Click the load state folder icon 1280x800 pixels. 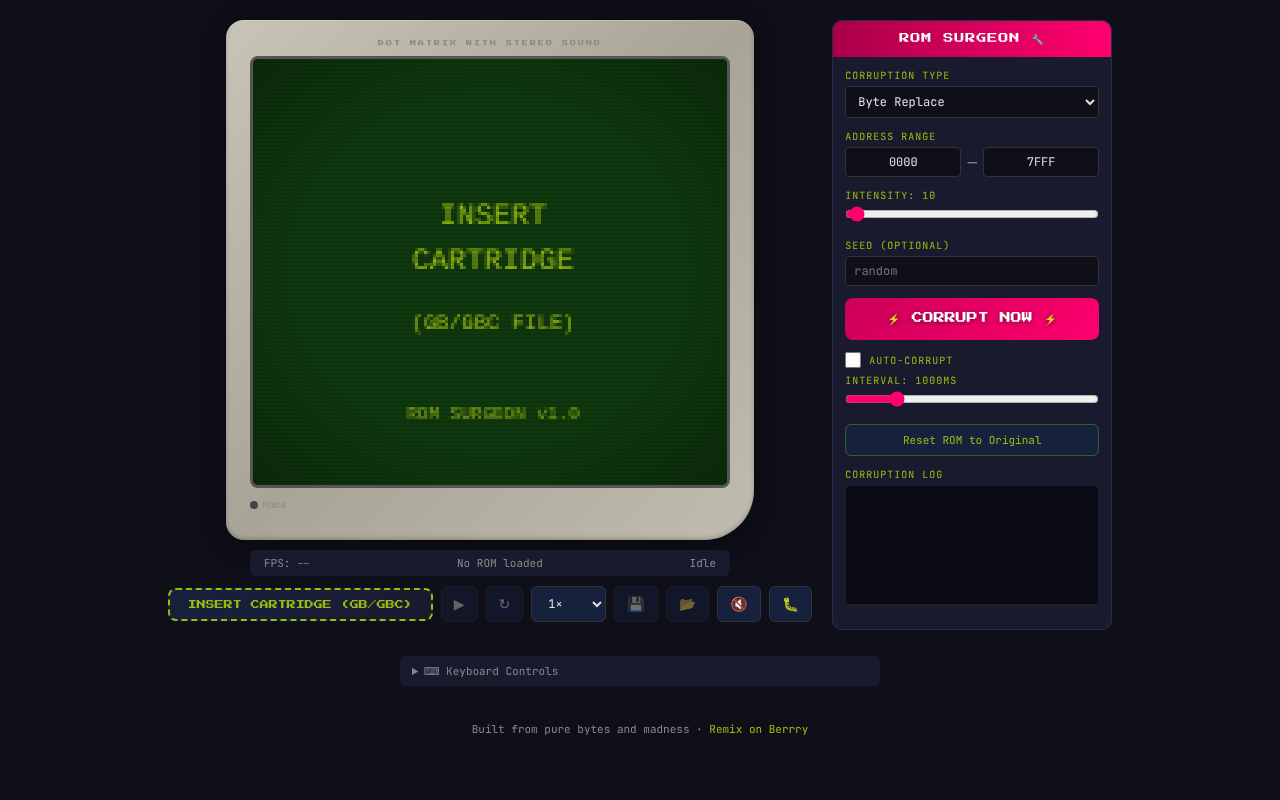coord(687,604)
